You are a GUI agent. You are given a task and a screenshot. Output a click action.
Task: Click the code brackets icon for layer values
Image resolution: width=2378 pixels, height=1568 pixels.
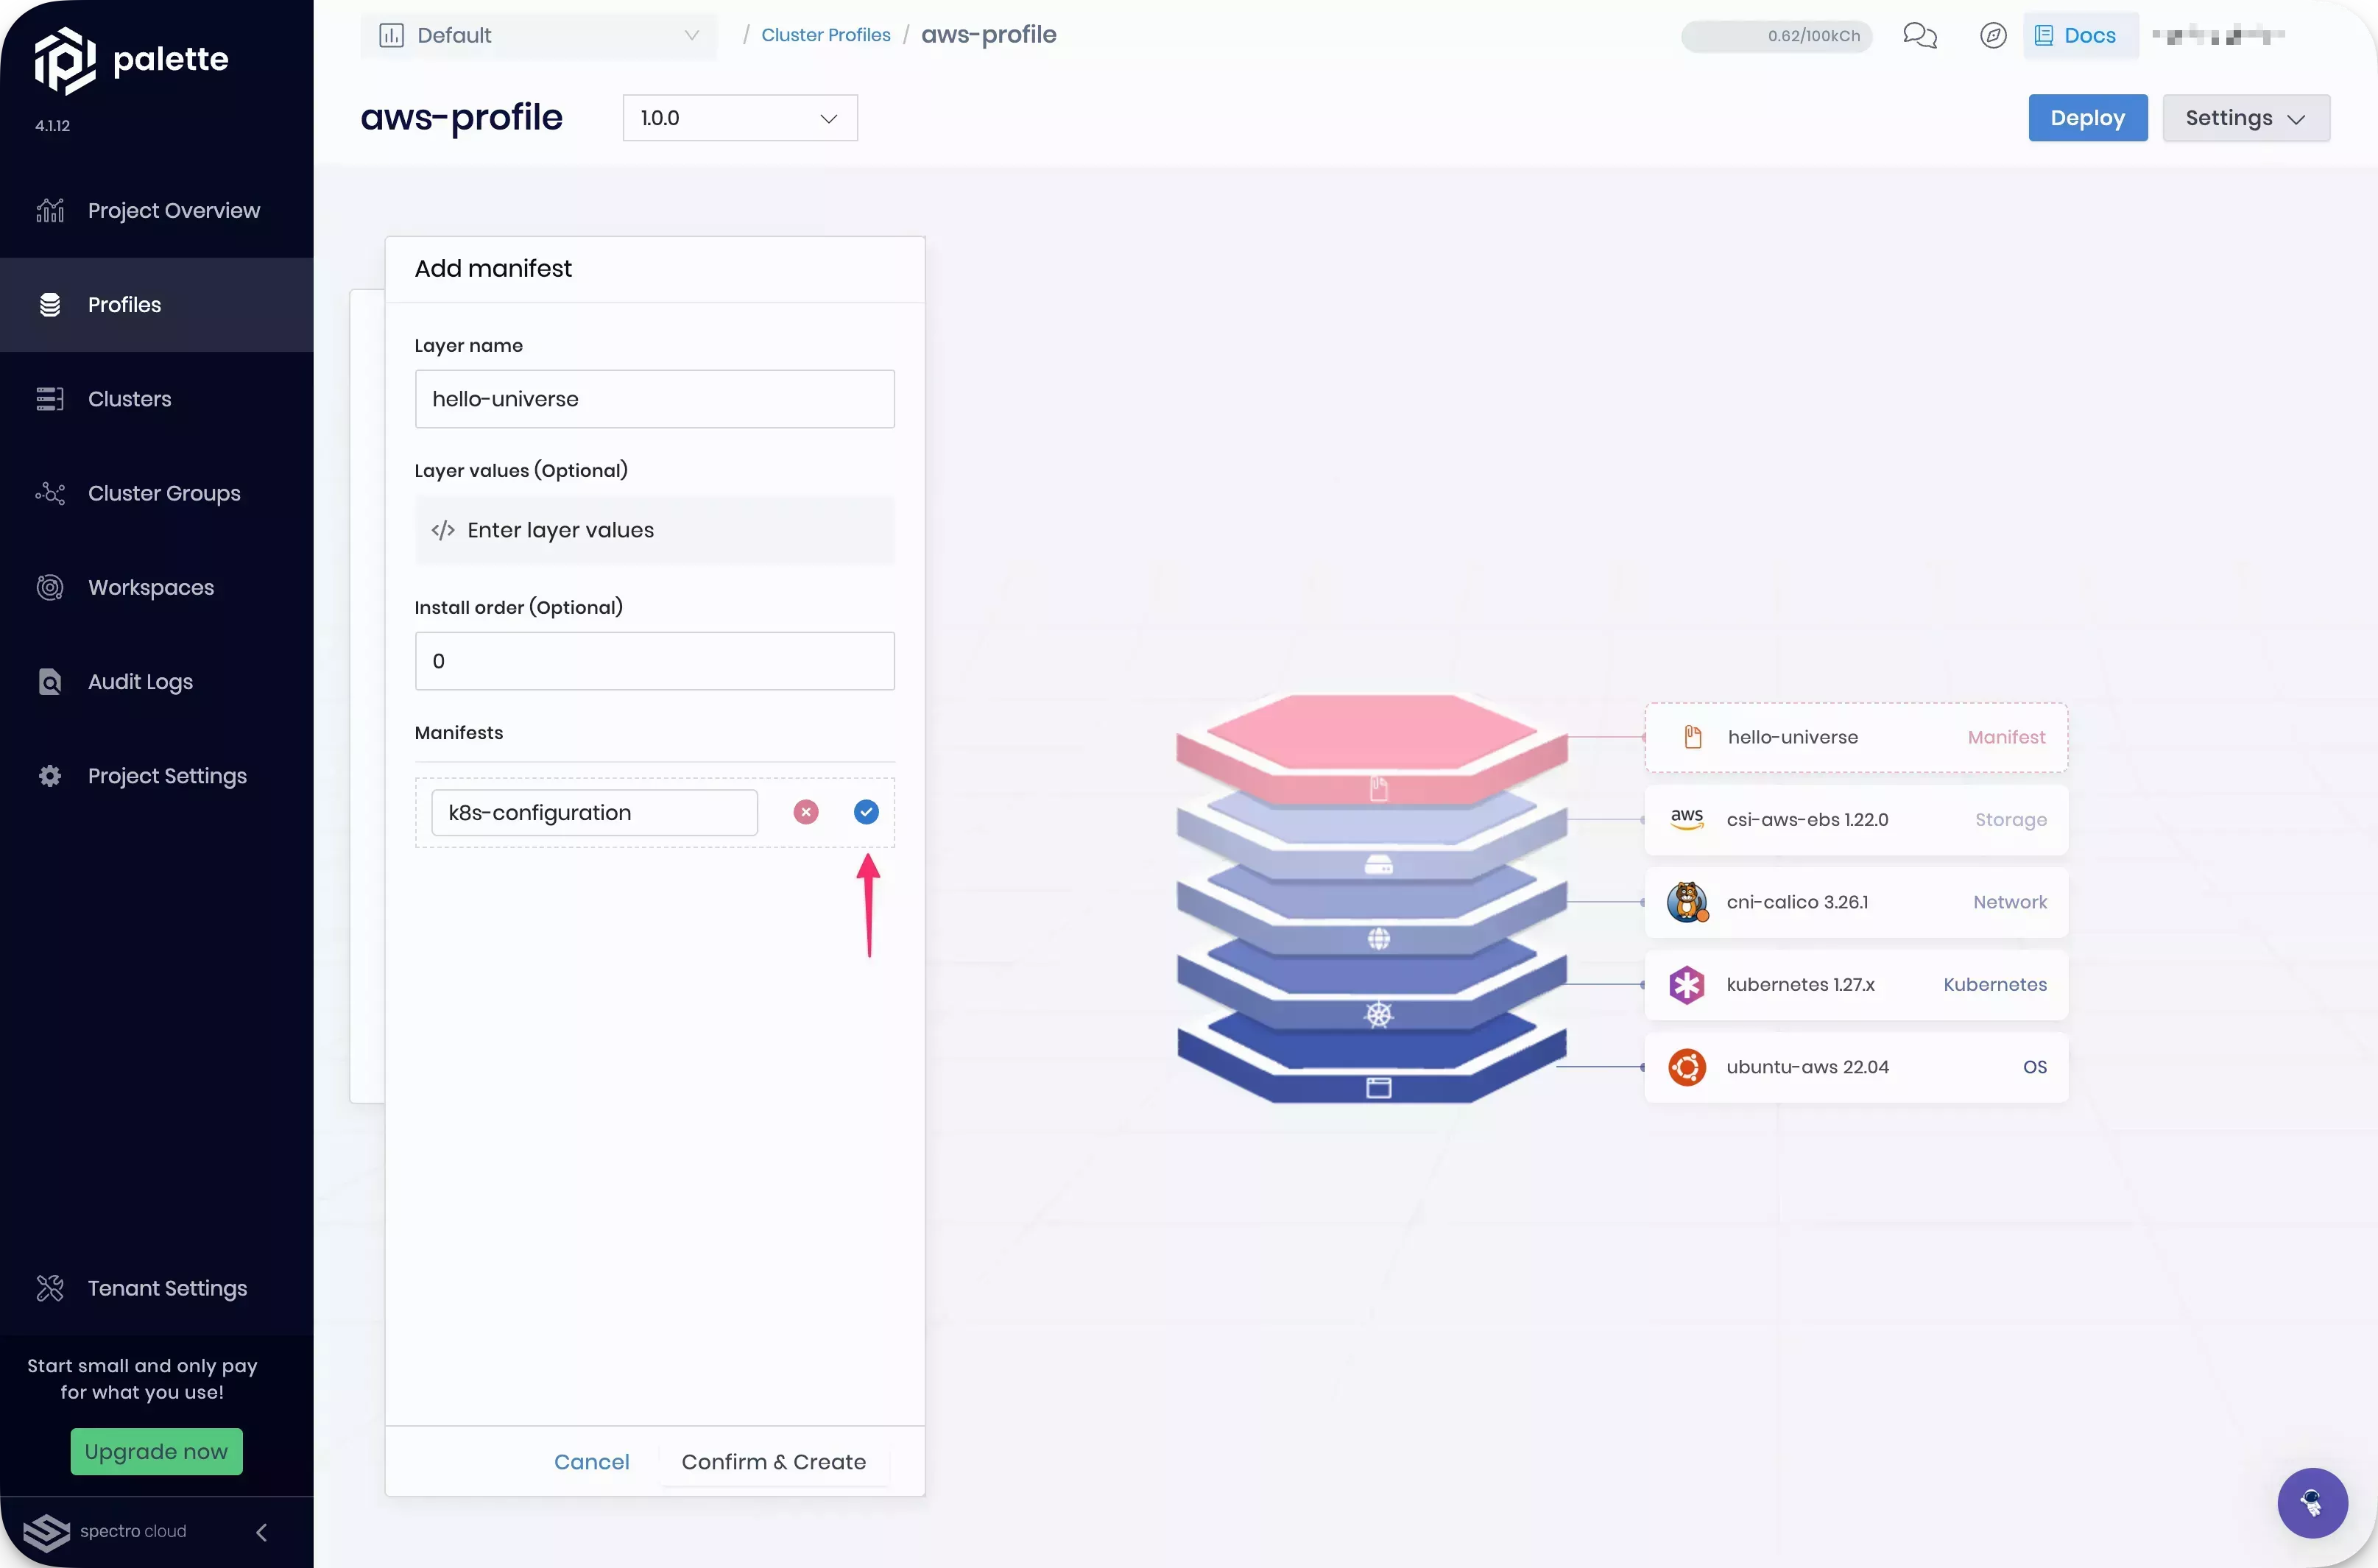(443, 530)
